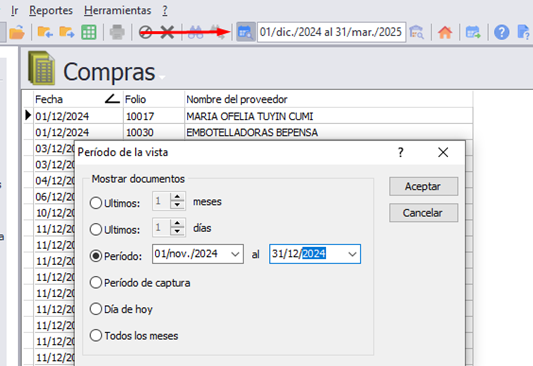This screenshot has height=366, width=533.
Task: Select the Ultimos días radio button
Action: pos(96,229)
